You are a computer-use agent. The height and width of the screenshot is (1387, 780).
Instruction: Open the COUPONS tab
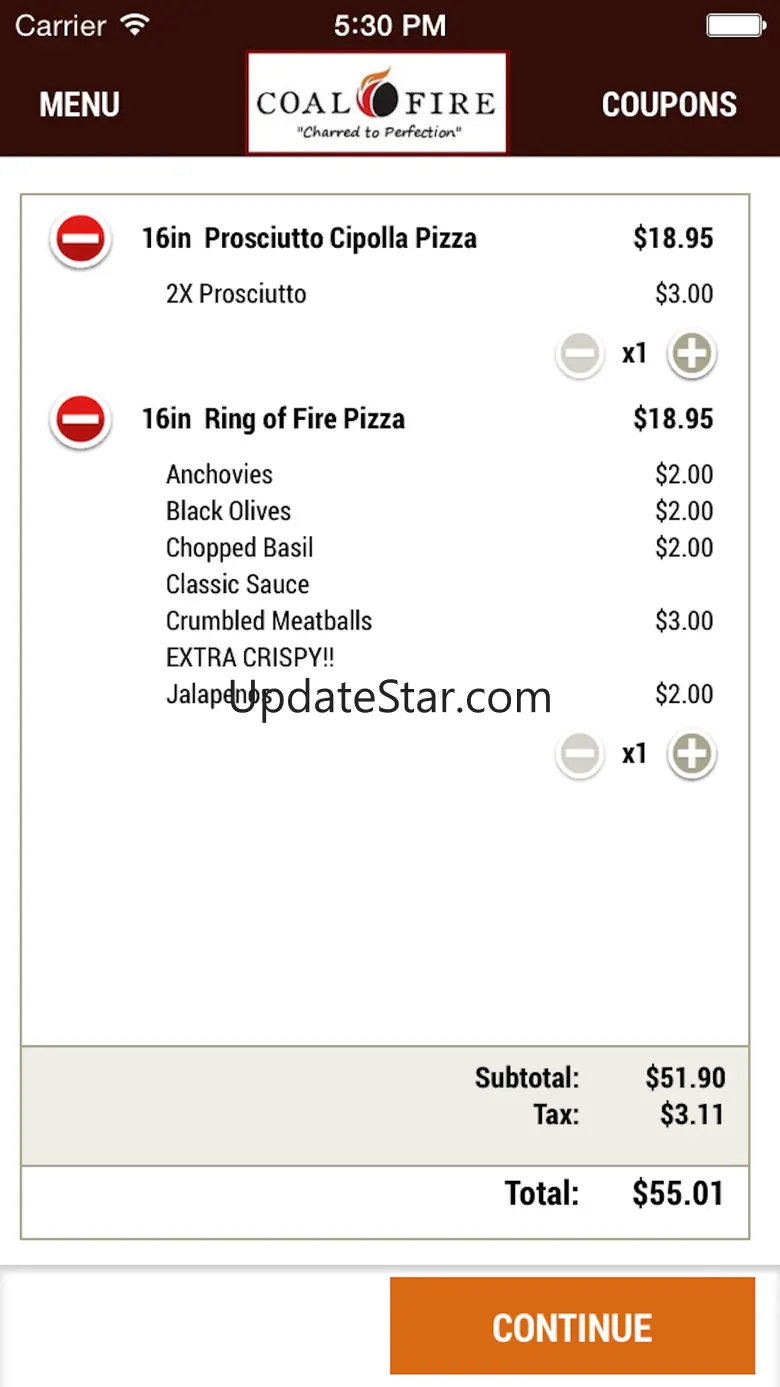[669, 105]
